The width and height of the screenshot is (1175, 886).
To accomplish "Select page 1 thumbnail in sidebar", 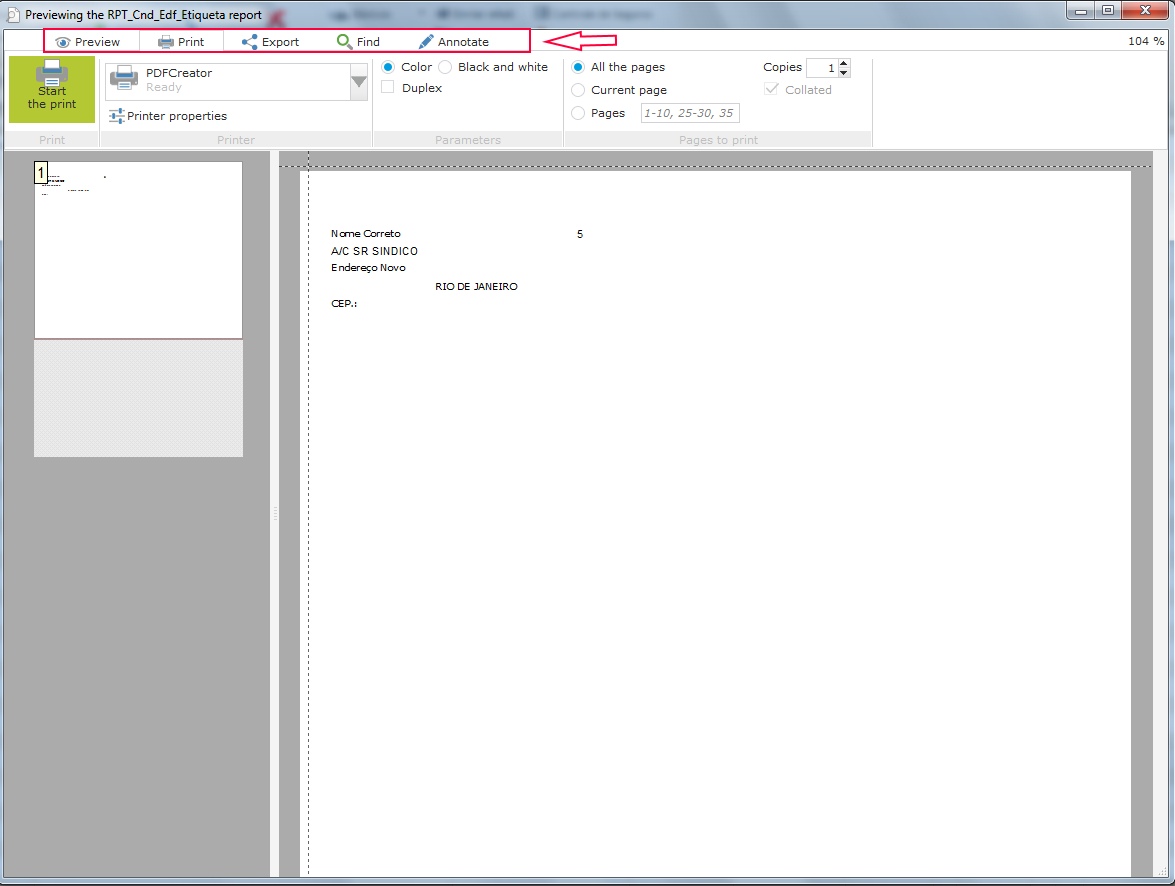I will 138,250.
